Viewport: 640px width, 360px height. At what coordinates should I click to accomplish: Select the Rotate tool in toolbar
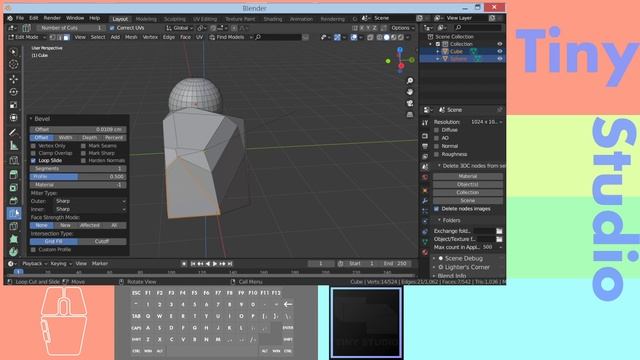(x=13, y=92)
